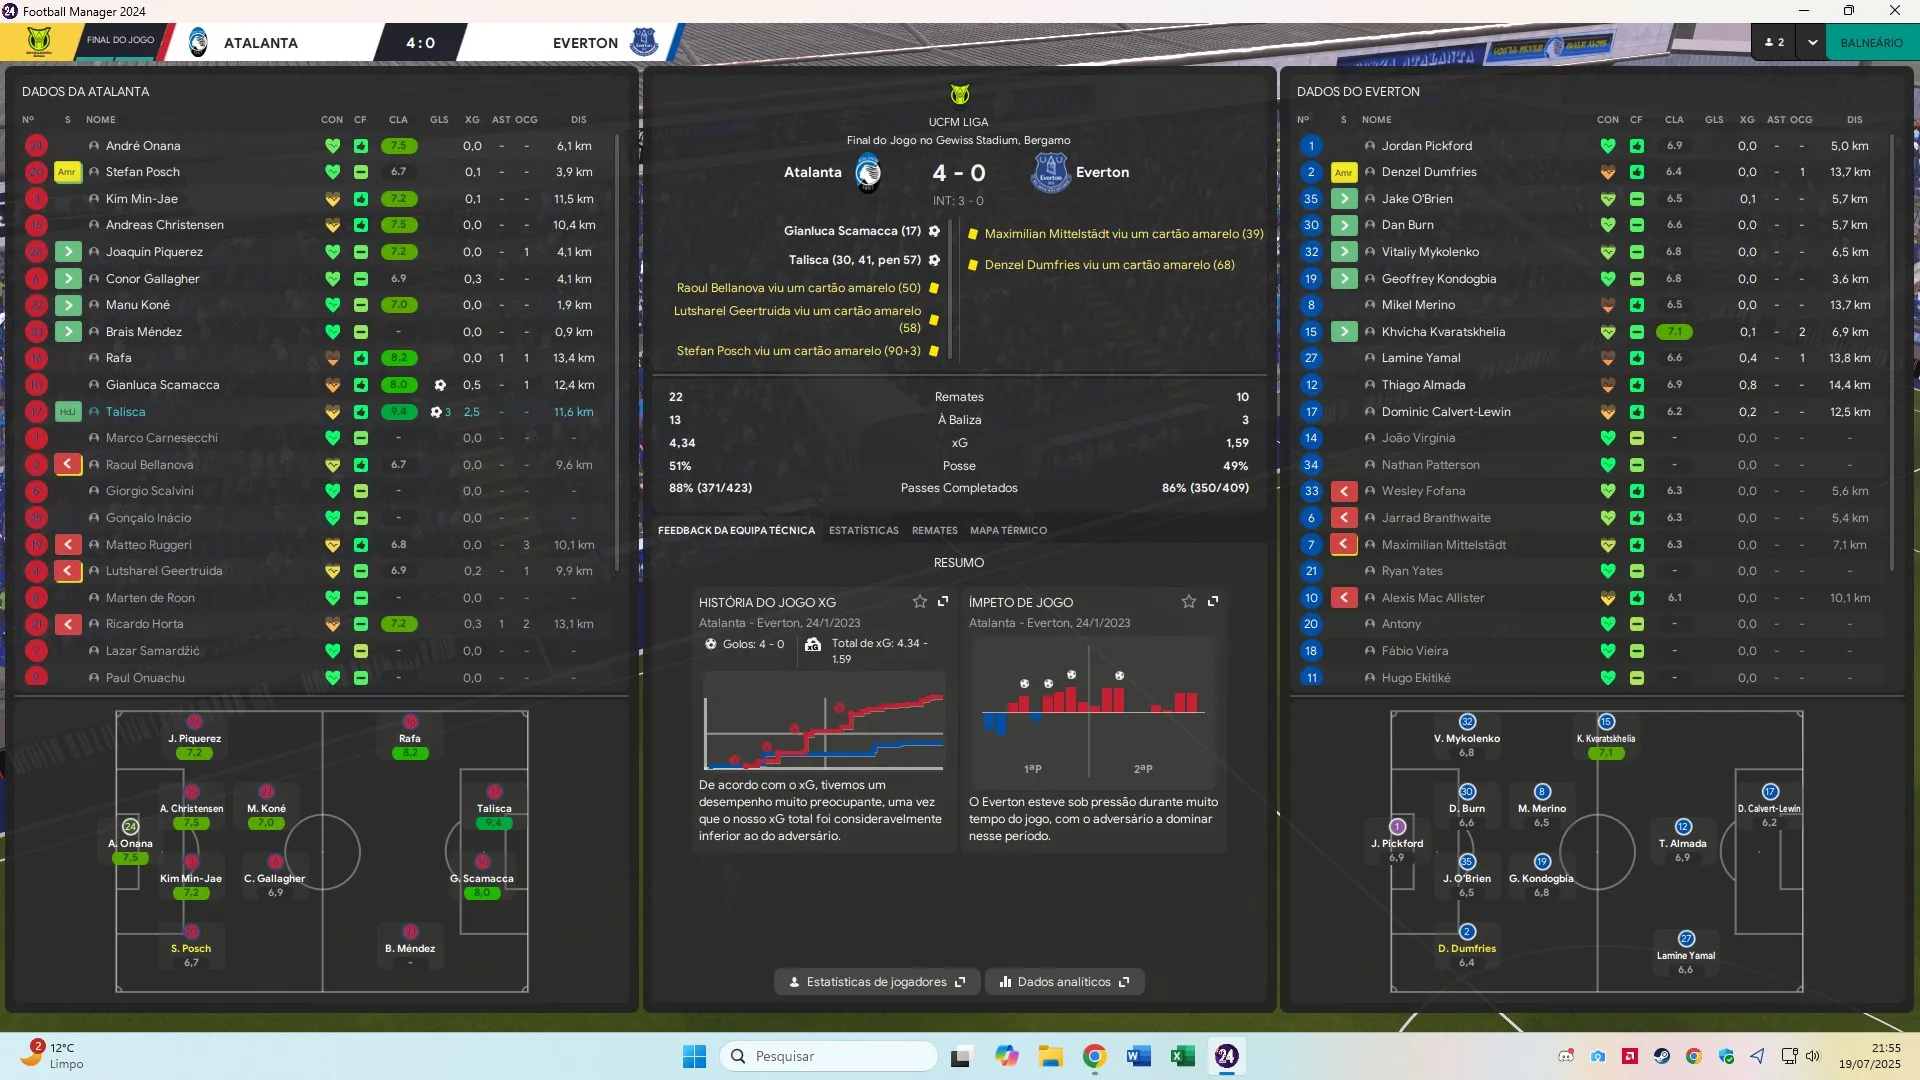The width and height of the screenshot is (1920, 1080).
Task: Click G. Scamacca on Atalanta pitch diagram
Action: [x=482, y=877]
